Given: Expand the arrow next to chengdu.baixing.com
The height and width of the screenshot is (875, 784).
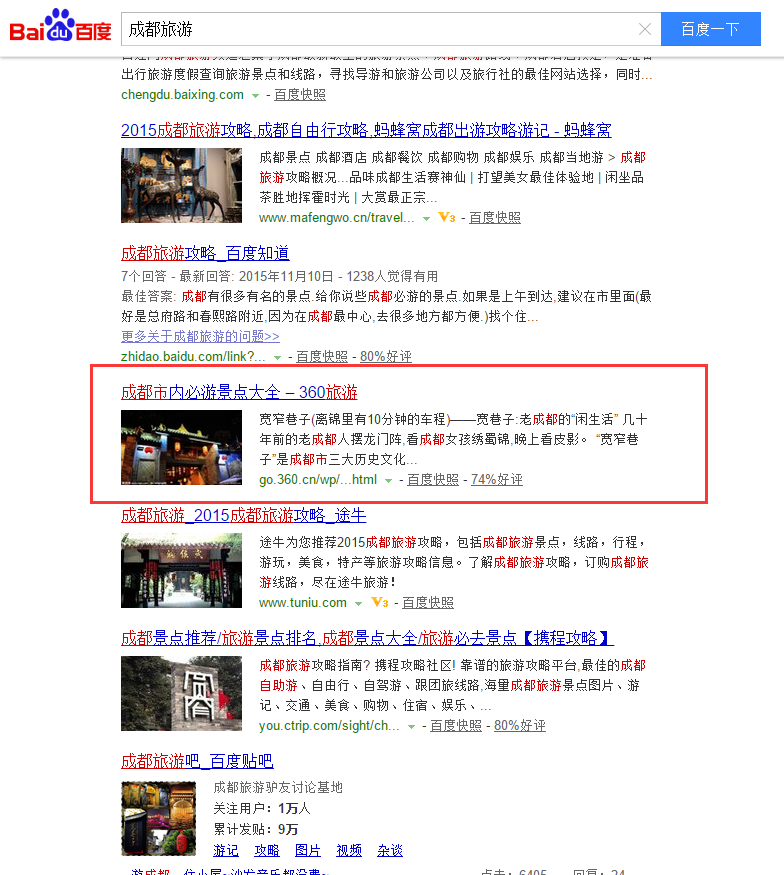Looking at the screenshot, I should 256,95.
